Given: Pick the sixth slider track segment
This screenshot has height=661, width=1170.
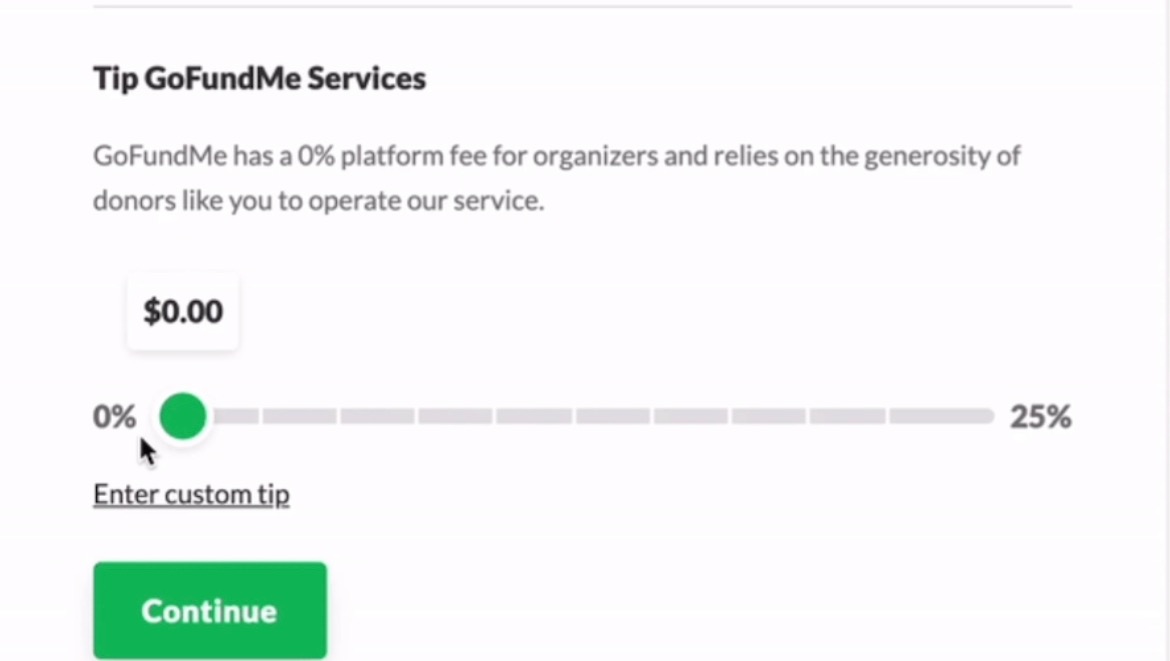Looking at the screenshot, I should click(x=613, y=416).
